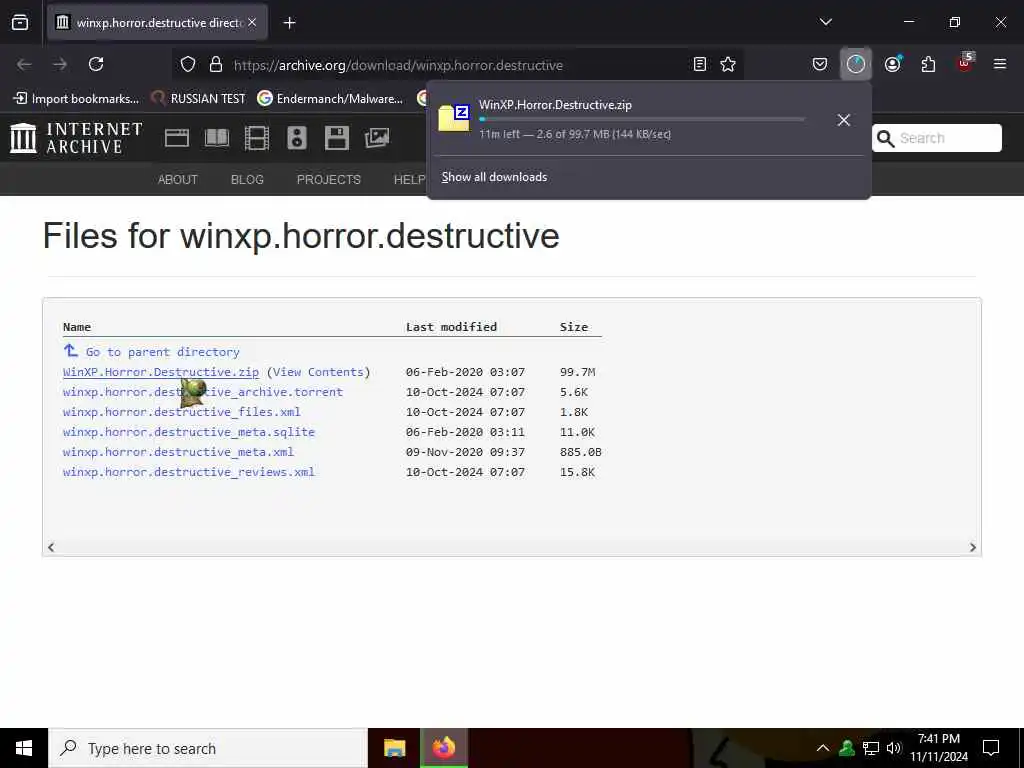The width and height of the screenshot is (1024, 768).
Task: Open Internet Archive audio speaker icon
Action: [x=296, y=138]
